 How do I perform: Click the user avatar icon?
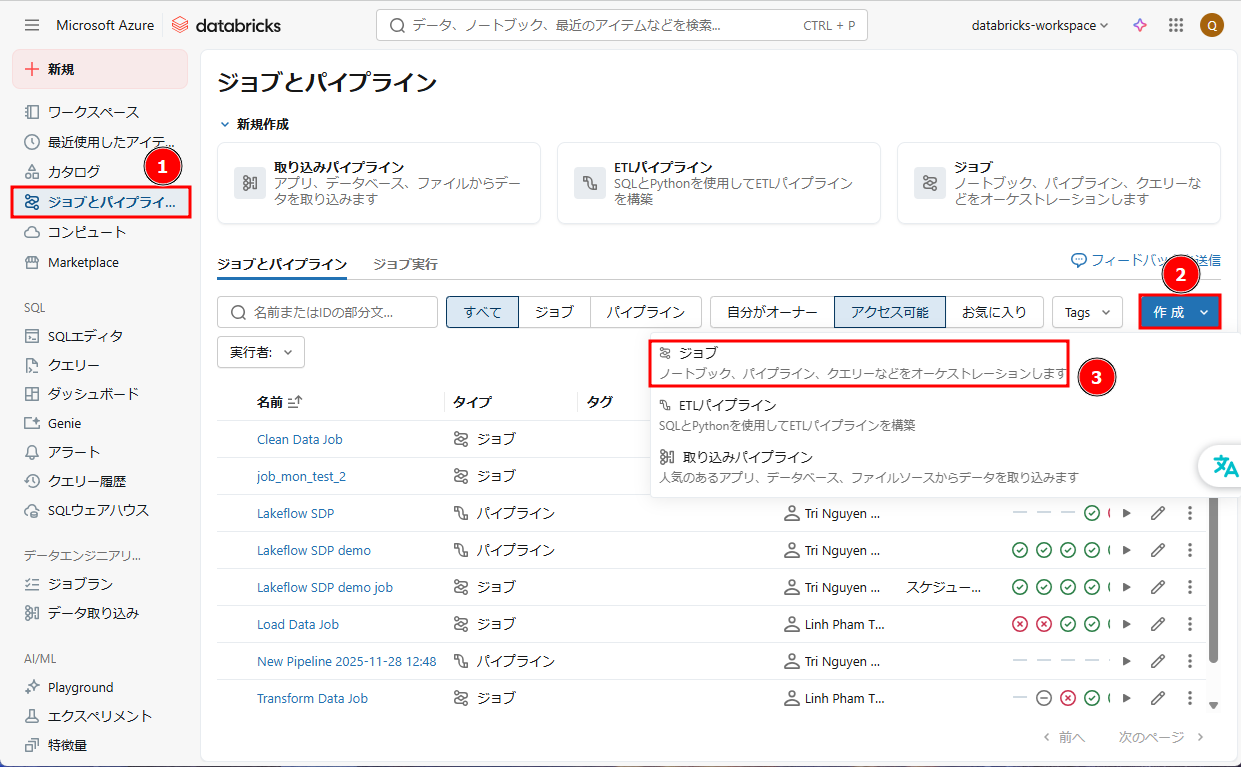click(1211, 25)
